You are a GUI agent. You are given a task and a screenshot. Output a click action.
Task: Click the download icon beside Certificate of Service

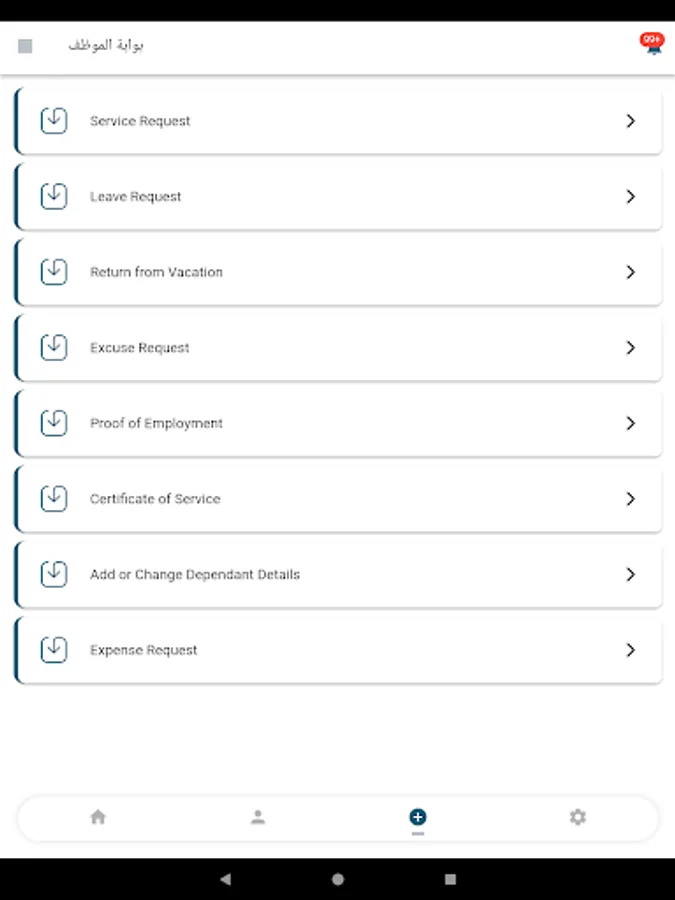click(54, 498)
